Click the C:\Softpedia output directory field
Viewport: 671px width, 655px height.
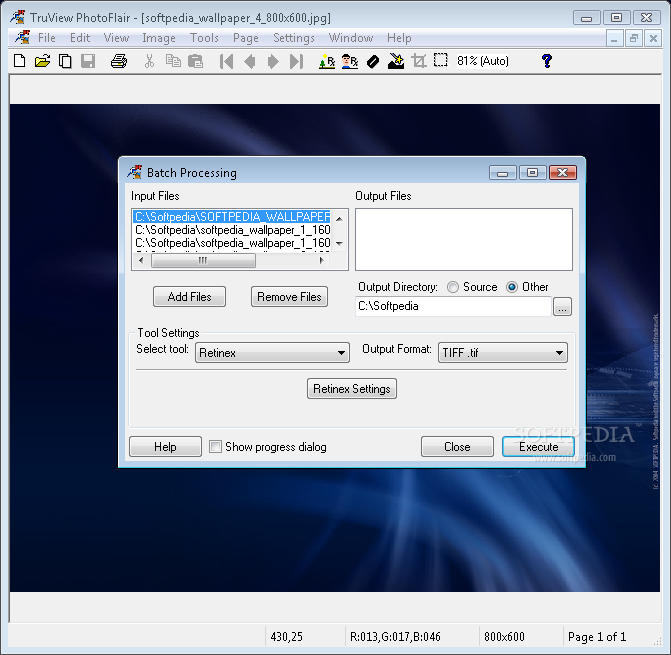[453, 306]
